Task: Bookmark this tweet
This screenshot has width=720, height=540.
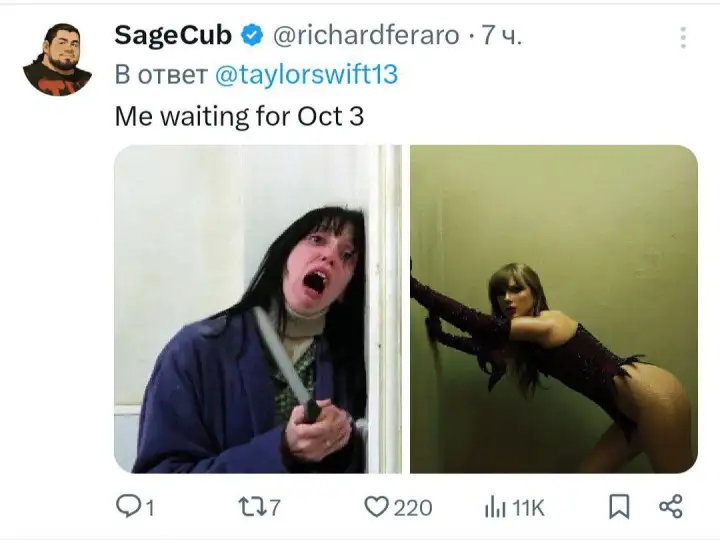Action: coord(619,506)
